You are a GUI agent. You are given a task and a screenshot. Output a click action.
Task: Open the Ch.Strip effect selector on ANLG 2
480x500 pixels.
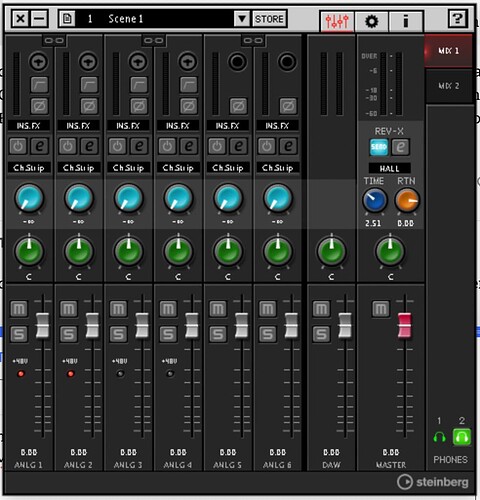pyautogui.click(x=79, y=168)
